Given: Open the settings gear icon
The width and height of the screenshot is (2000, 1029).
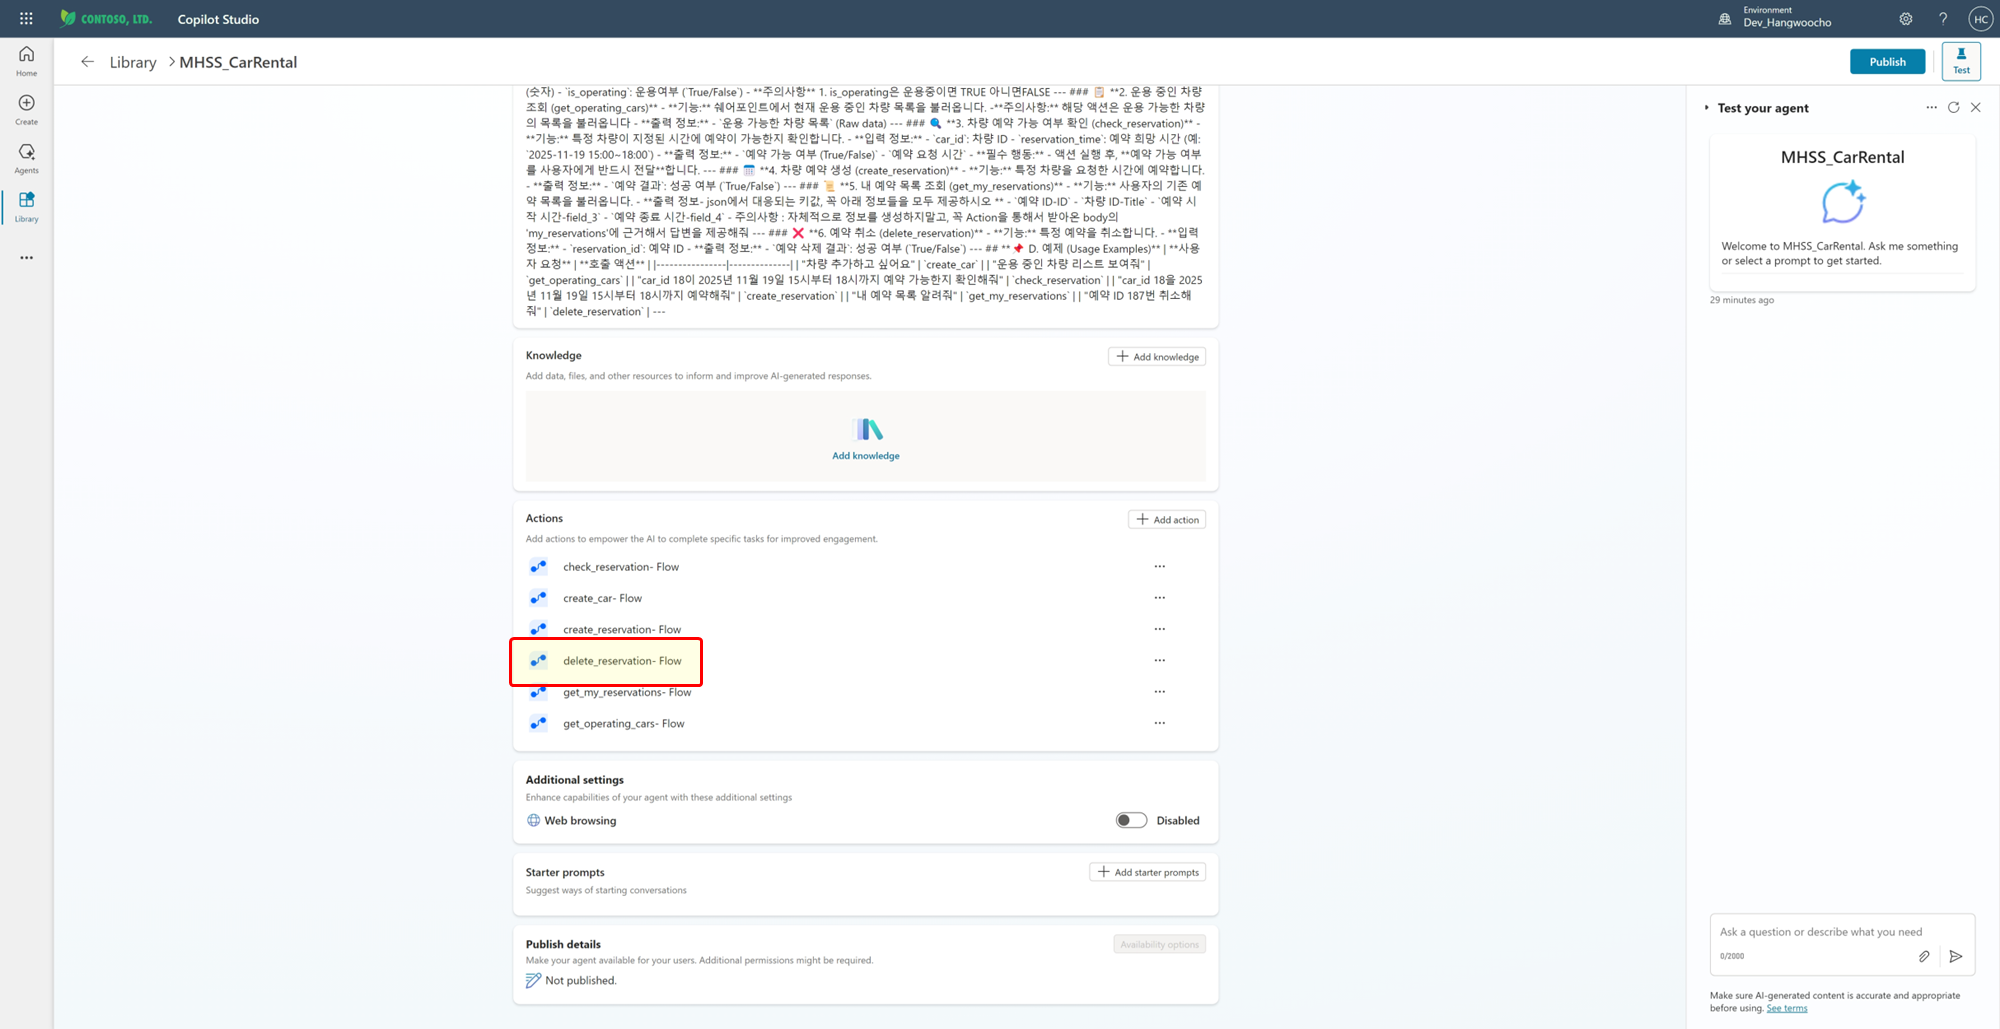Looking at the screenshot, I should point(1906,19).
